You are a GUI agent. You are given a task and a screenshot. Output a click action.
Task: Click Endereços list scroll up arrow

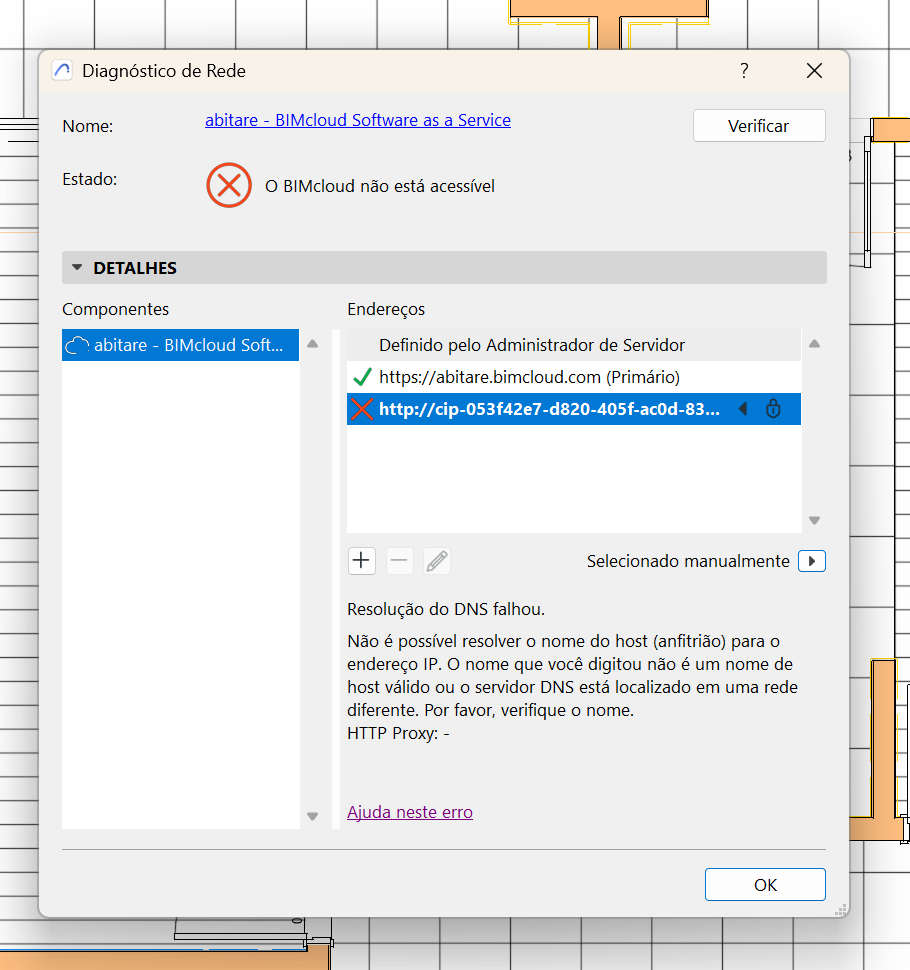click(814, 344)
